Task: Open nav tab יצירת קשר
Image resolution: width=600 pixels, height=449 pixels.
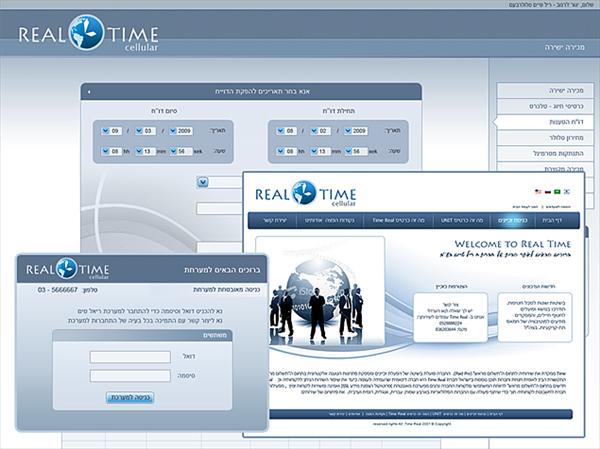Action: click(274, 220)
